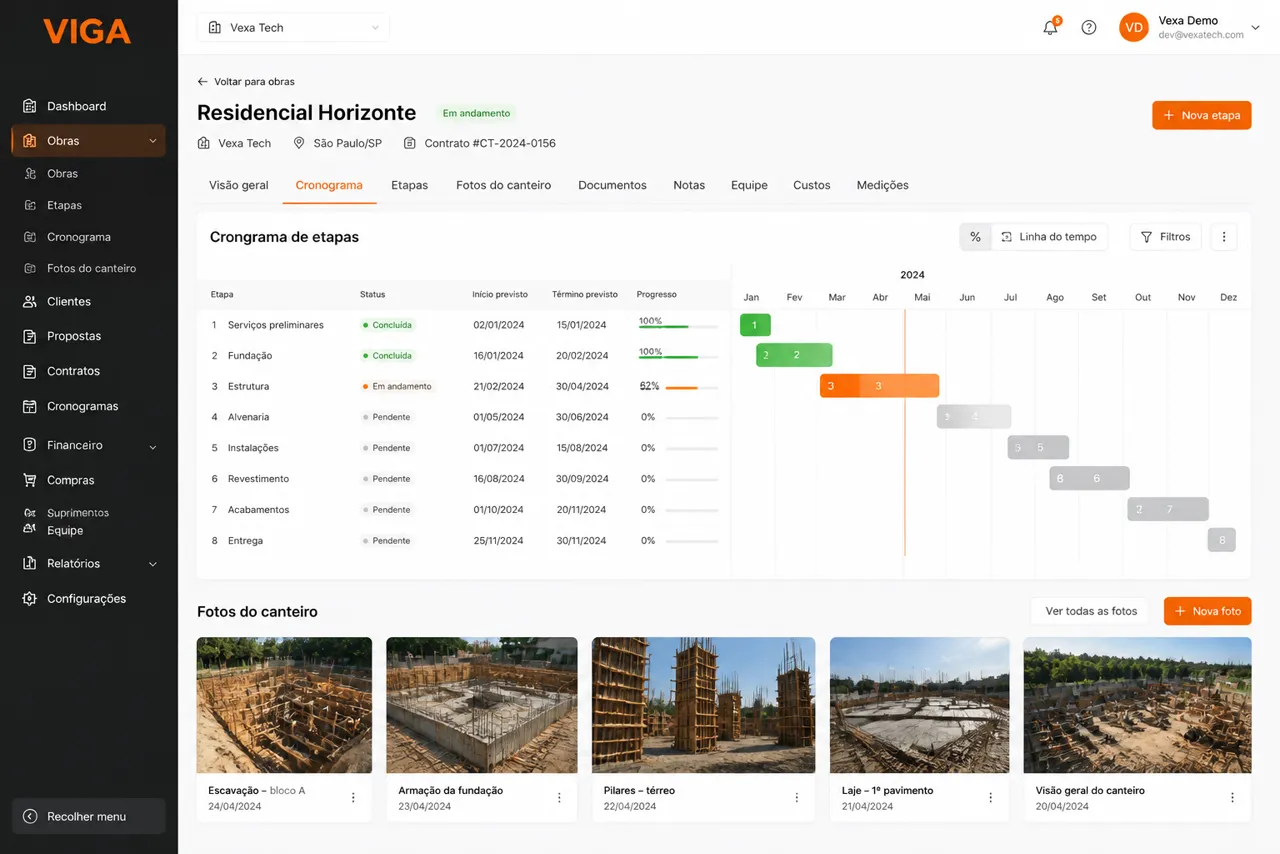Screen dimensions: 1280x854
Task: Click Ver todas as fotos button
Action: 1091,611
